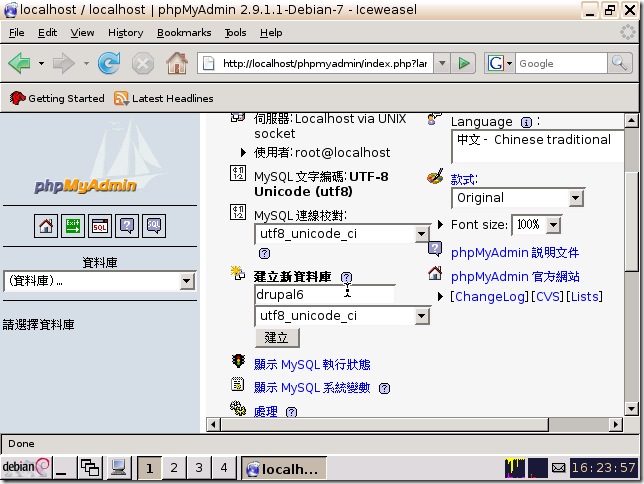Open the History menu
The height and width of the screenshot is (484, 644).
click(126, 32)
